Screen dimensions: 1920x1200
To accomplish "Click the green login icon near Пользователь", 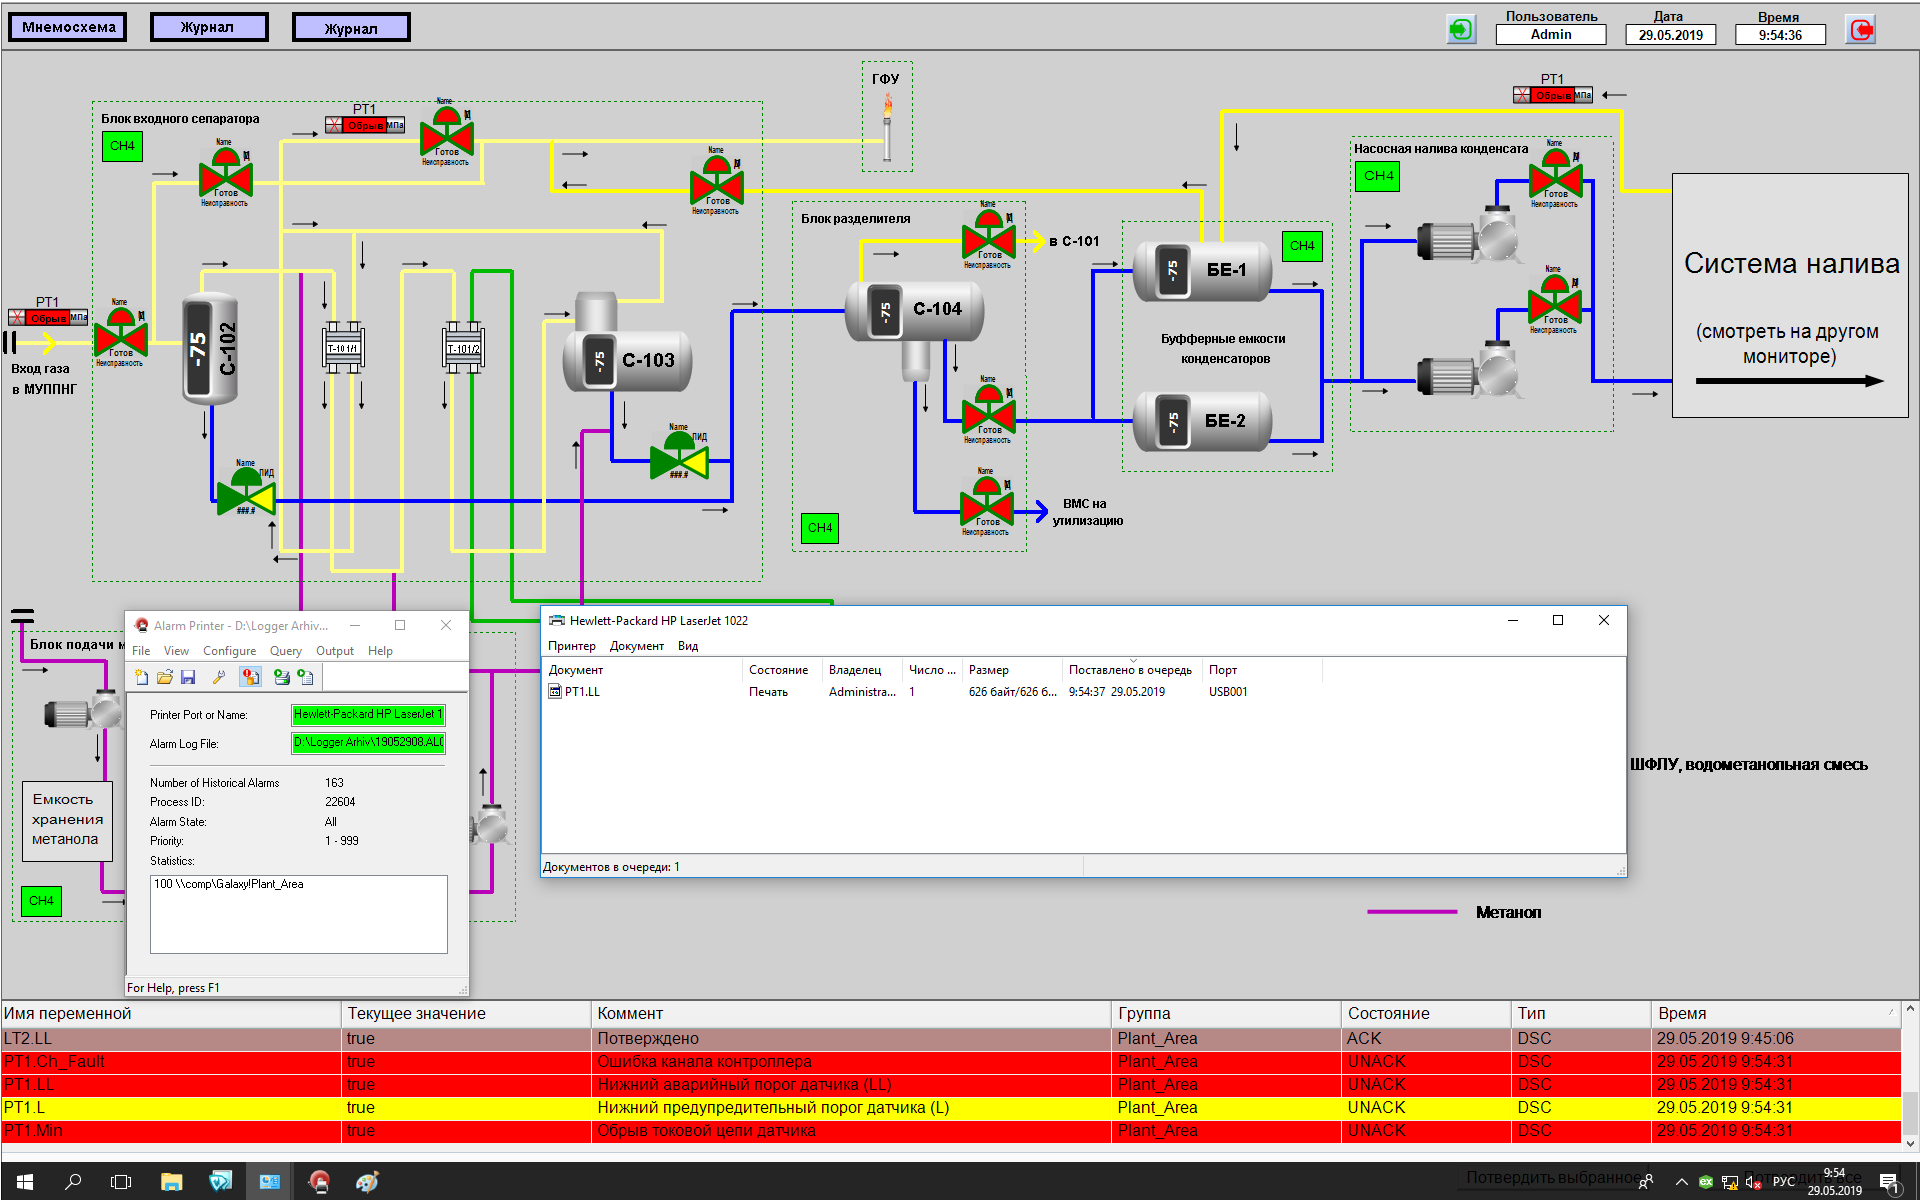I will 1461,29.
